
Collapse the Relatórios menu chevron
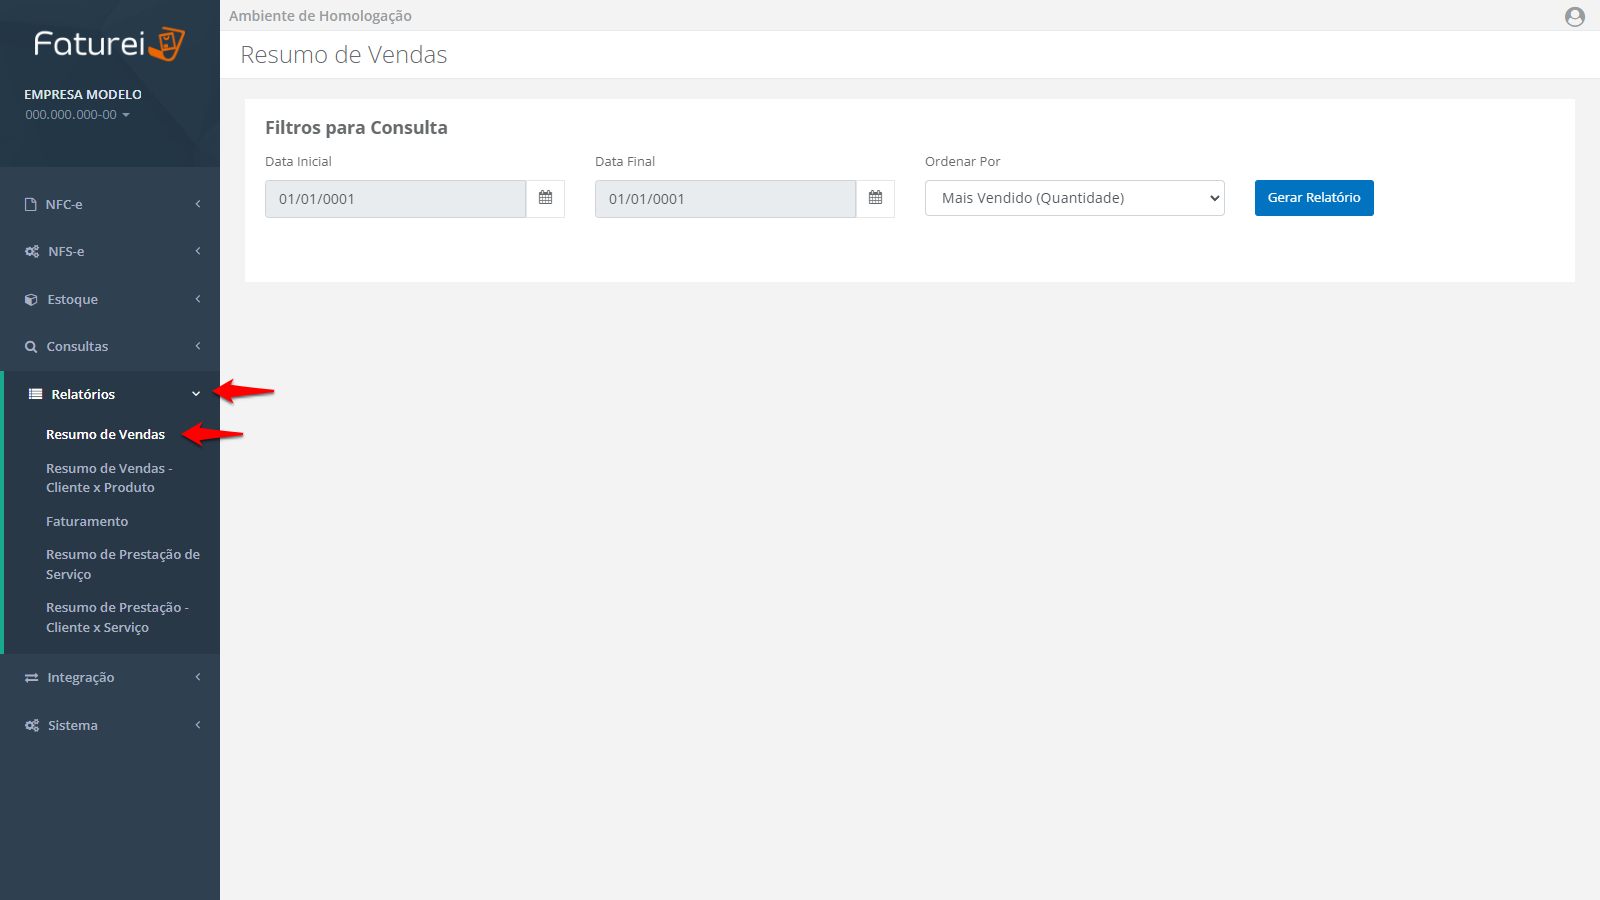point(196,394)
